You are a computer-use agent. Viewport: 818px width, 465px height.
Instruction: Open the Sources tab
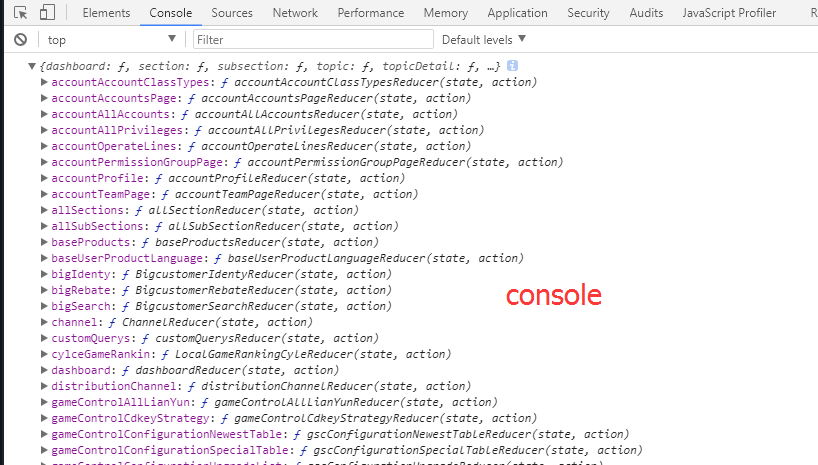coord(232,13)
